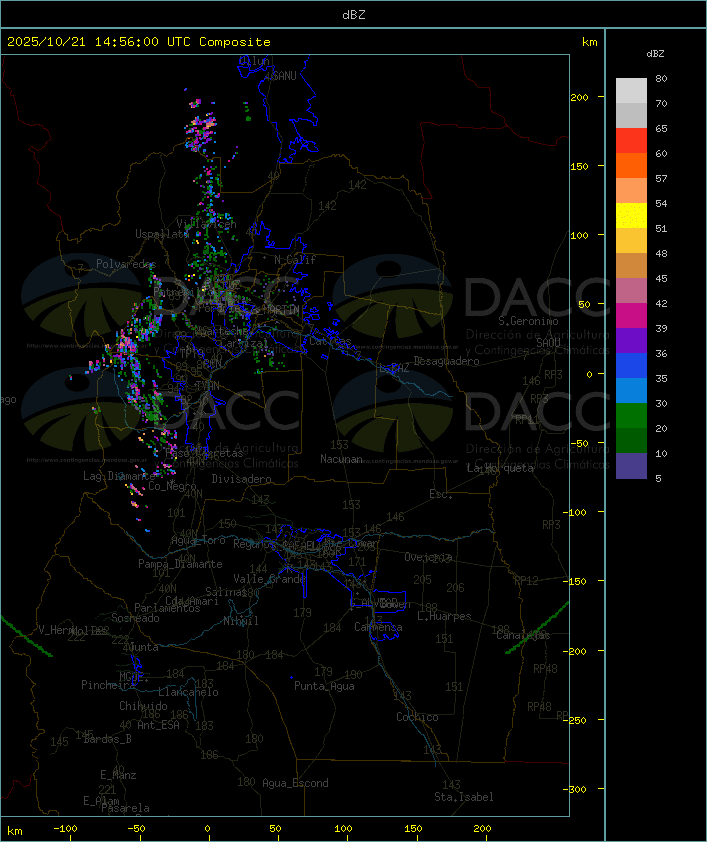Screen dimensions: 707x842
Task: Click the 'Uspallata' place label
Action: click(162, 234)
